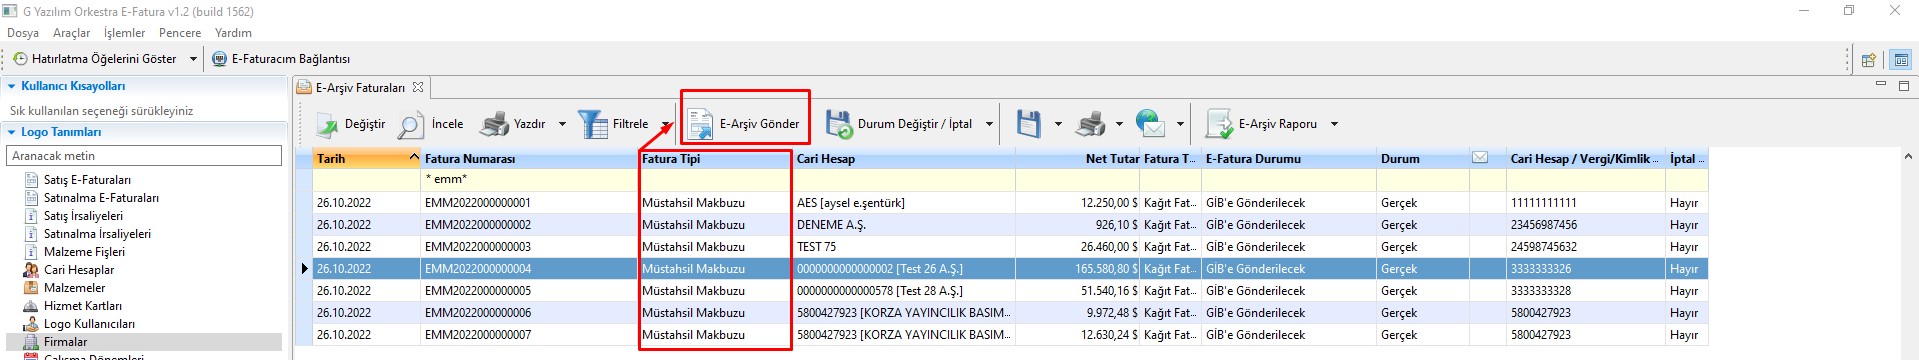Maximize the editor panel using its maximize icon
Screen dimensions: 1919x360
coord(1903,86)
